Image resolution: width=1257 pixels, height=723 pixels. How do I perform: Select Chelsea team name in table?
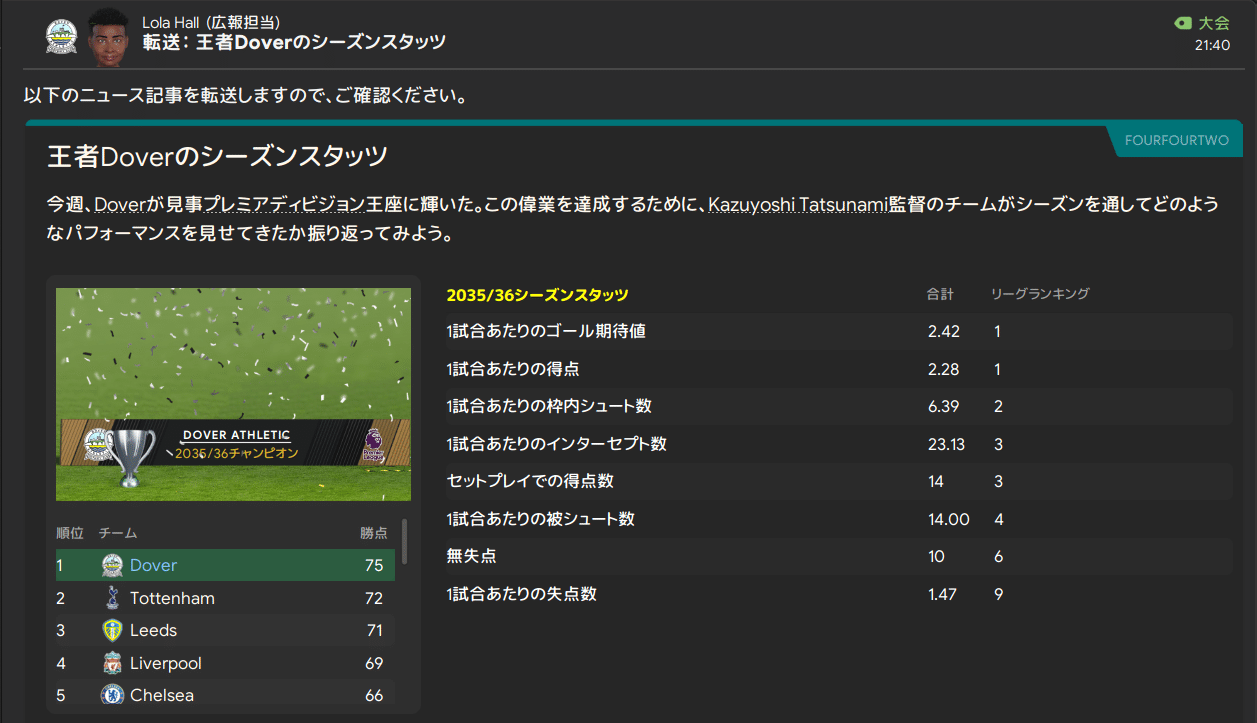pos(162,695)
